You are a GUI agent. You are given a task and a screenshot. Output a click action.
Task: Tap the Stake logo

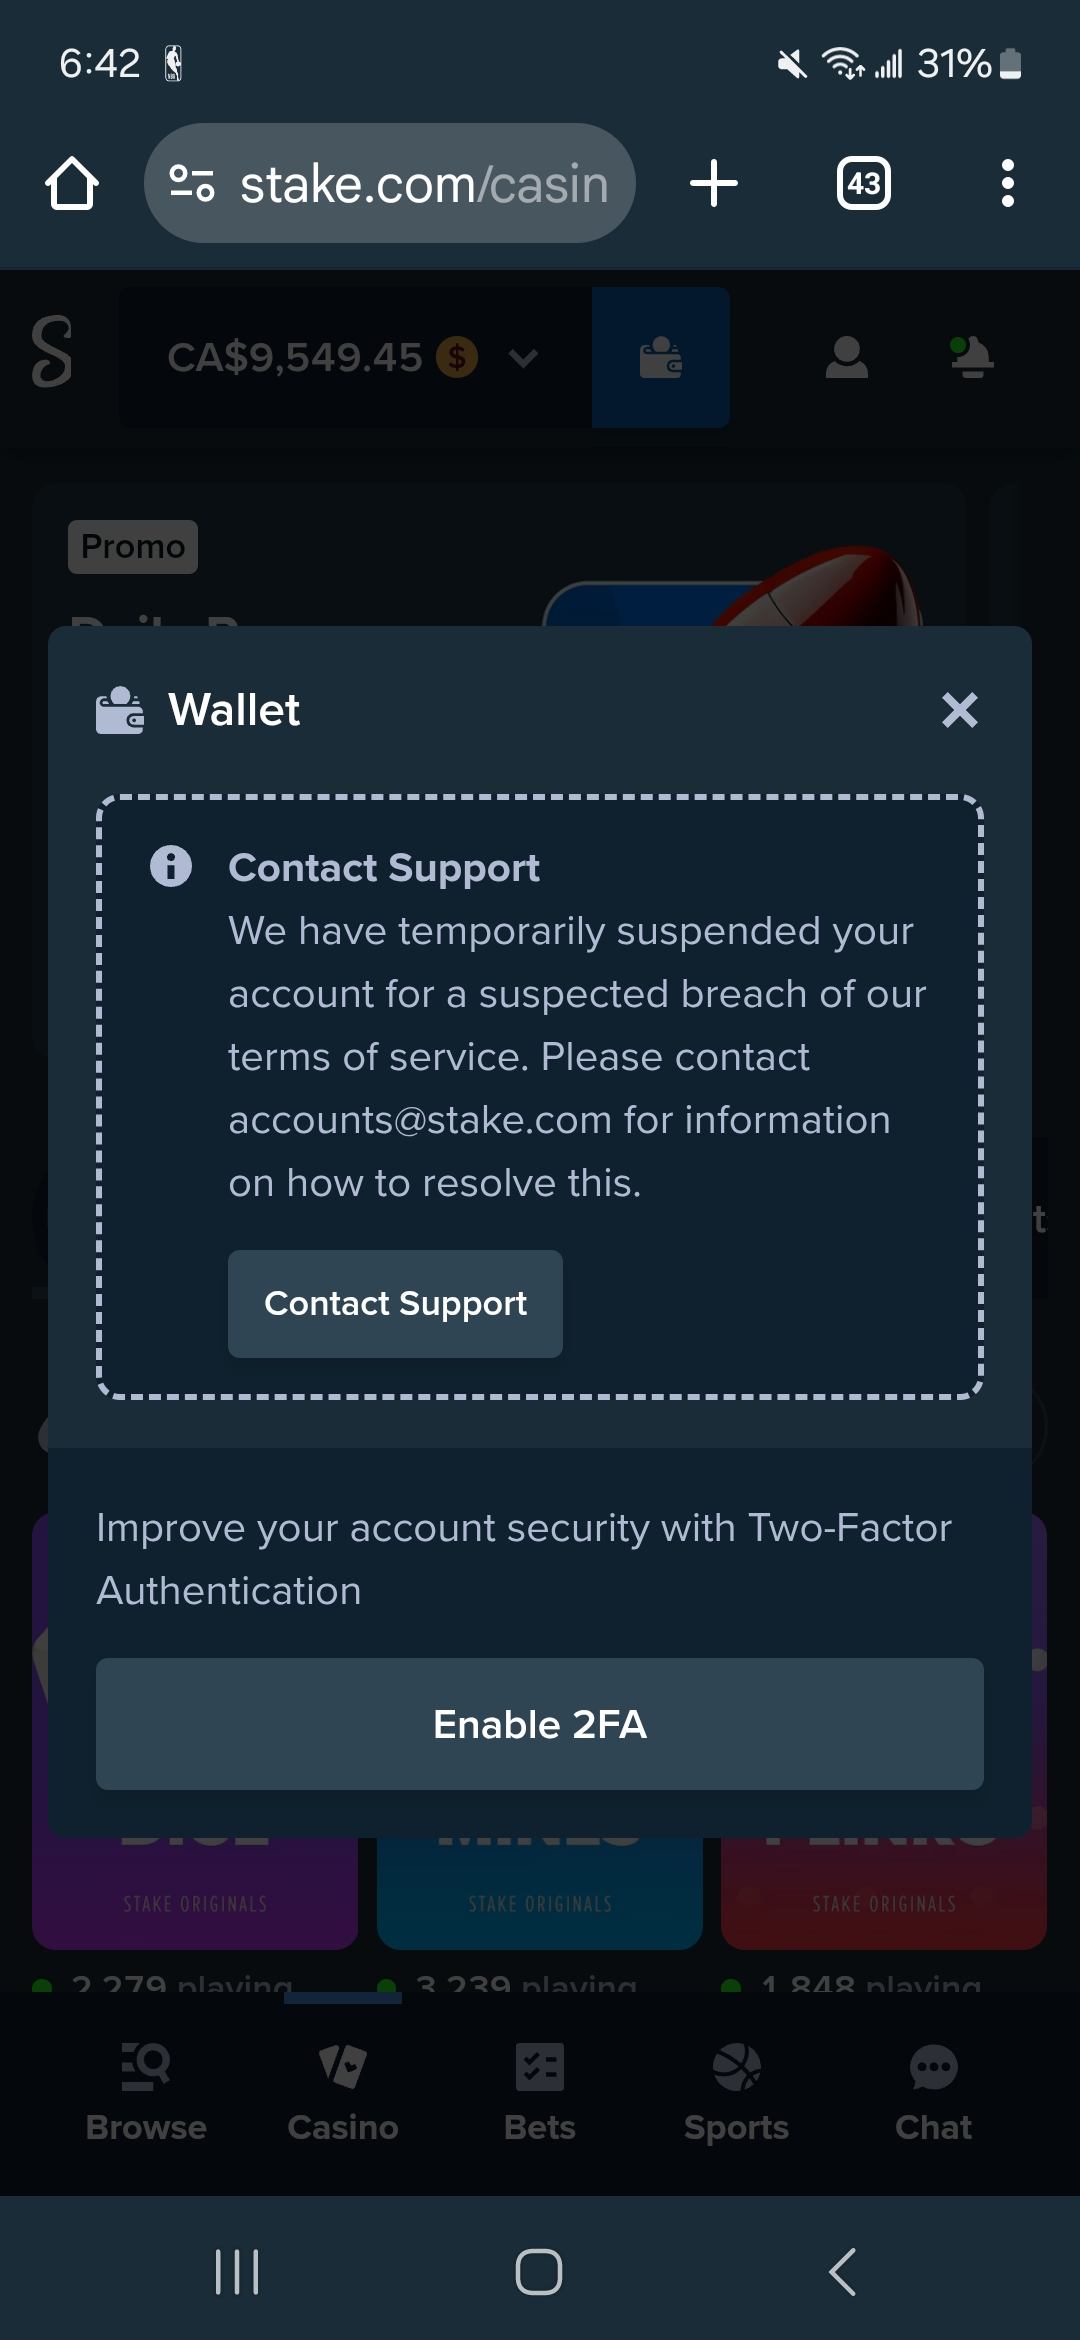(x=52, y=352)
